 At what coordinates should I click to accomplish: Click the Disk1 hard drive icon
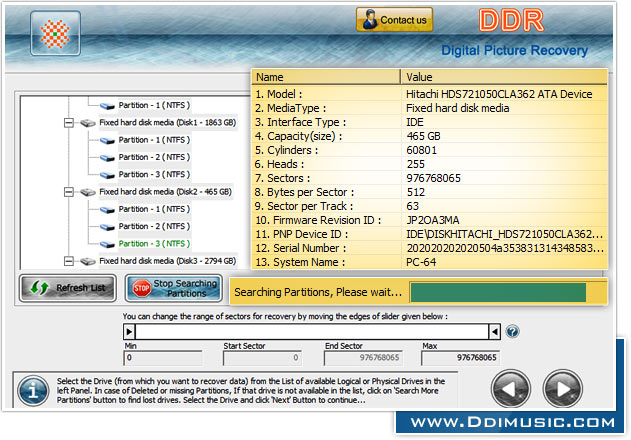click(x=87, y=123)
